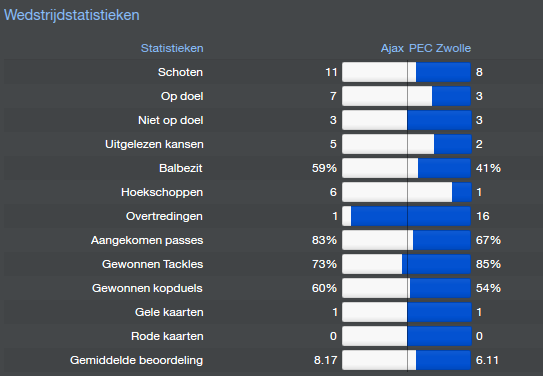Select the Gewonnen kopduels label
This screenshot has height=376, width=543.
coord(147,288)
